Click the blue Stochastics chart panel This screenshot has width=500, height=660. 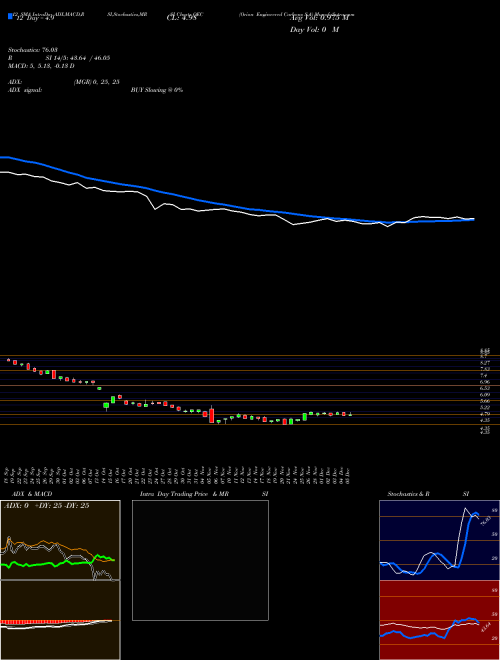pos(439,540)
